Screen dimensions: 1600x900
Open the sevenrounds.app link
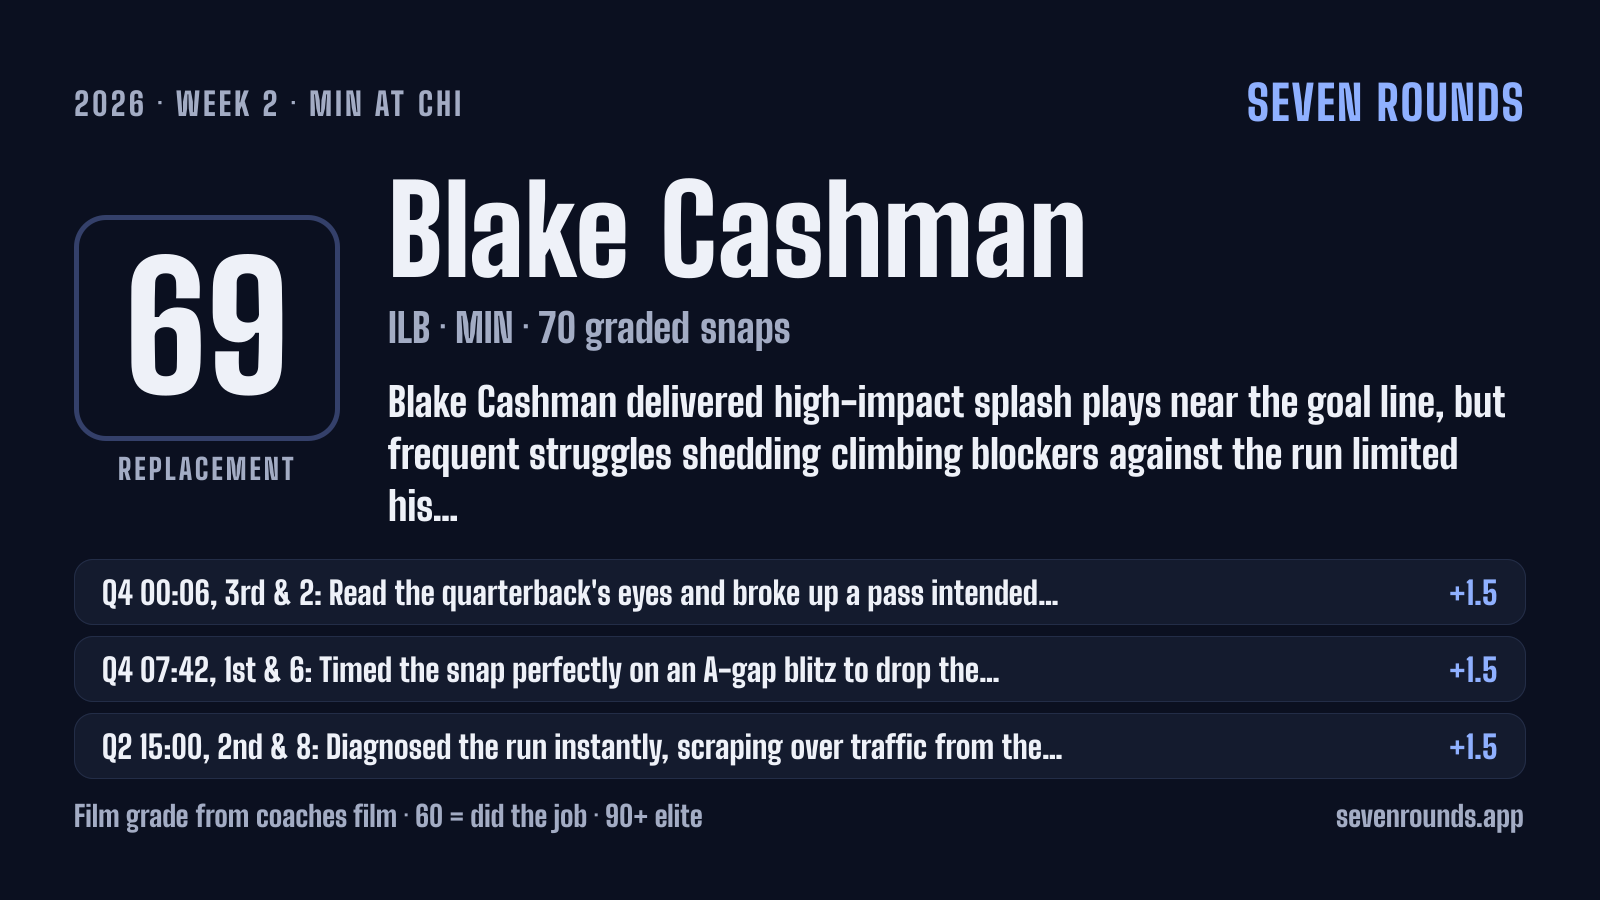(1429, 816)
